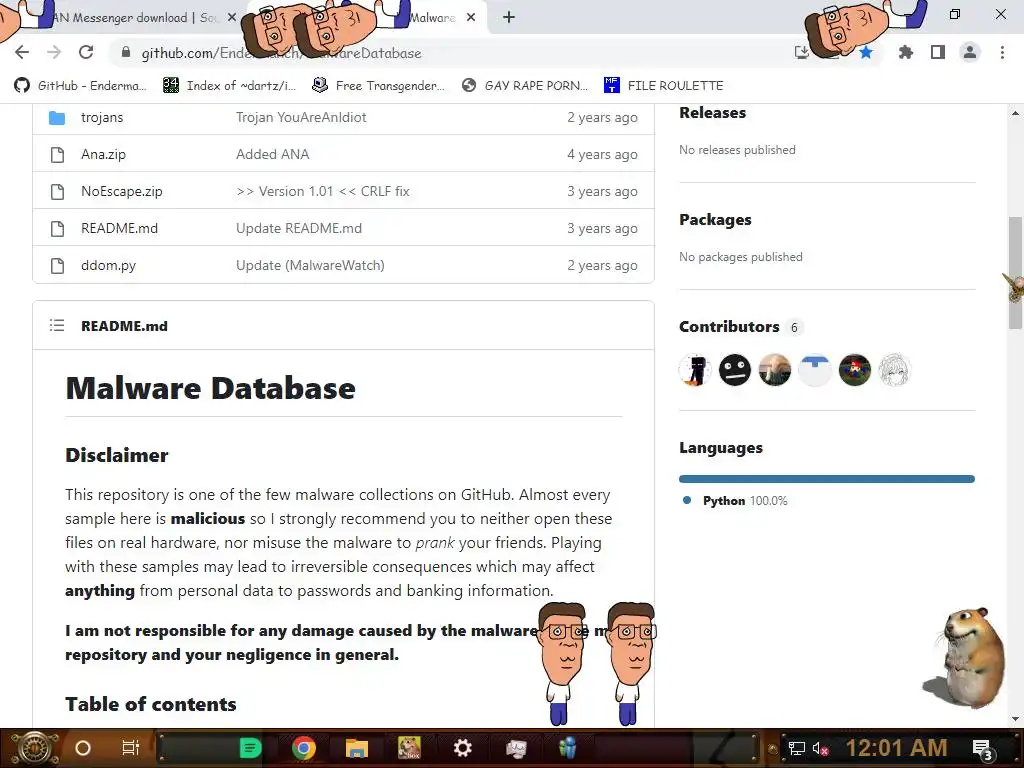The image size is (1024, 768).
Task: Open the white-and-blue contributor avatar
Action: coord(814,370)
